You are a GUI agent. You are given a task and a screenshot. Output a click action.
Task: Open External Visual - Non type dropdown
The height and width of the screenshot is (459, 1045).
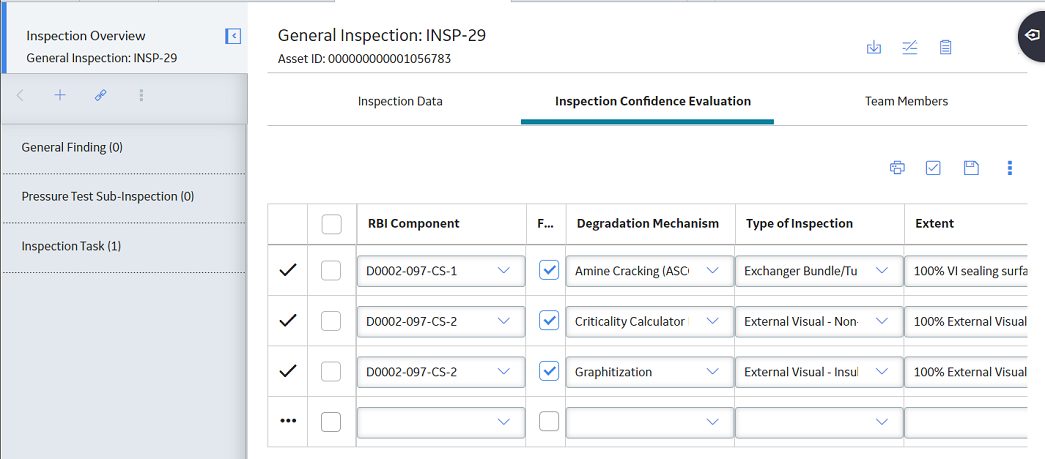tap(819, 321)
